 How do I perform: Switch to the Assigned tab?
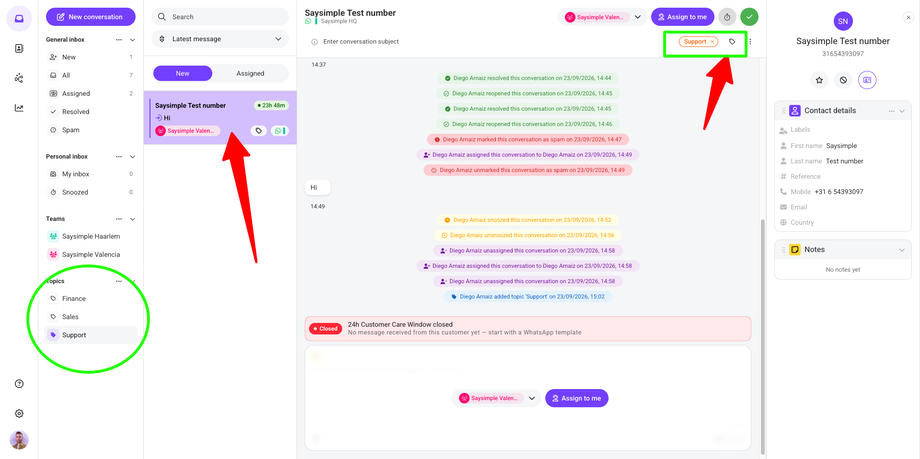(x=251, y=73)
